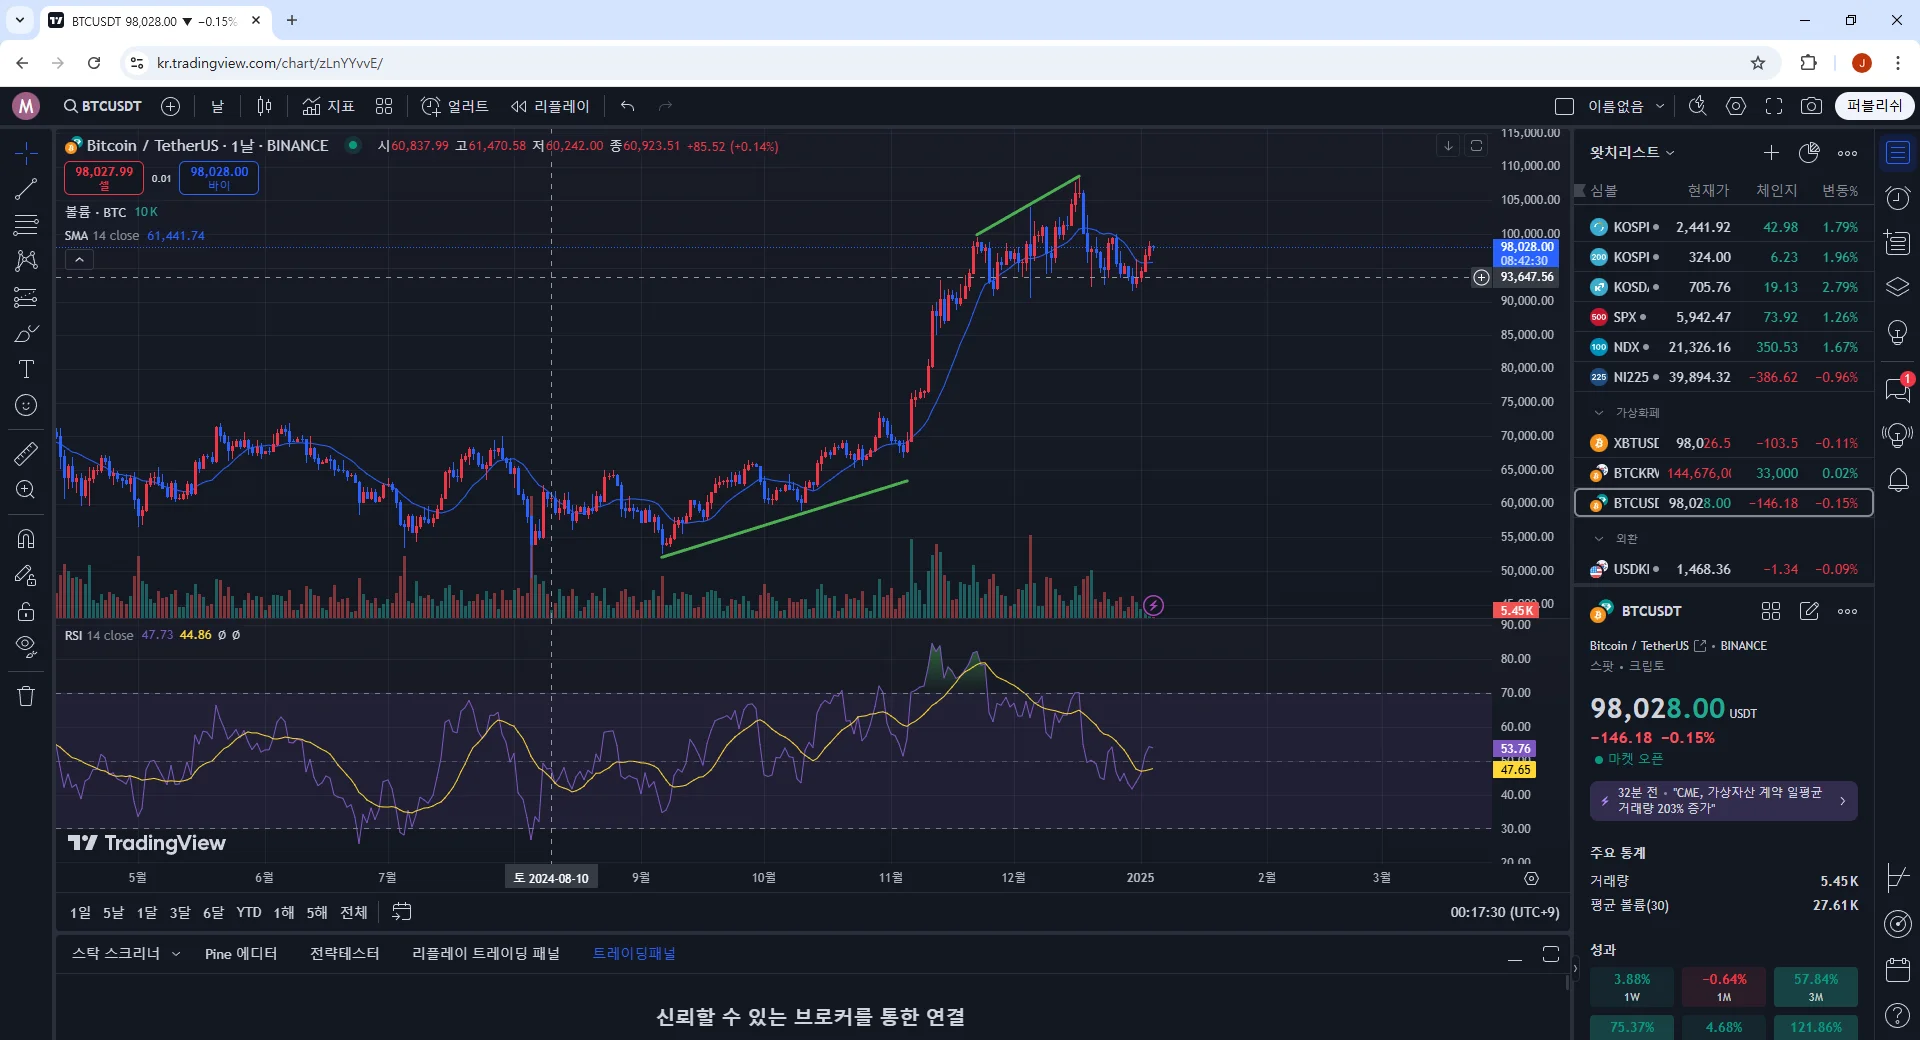This screenshot has width=1920, height=1040.
Task: Select the brush drawing tool
Action: click(x=26, y=333)
